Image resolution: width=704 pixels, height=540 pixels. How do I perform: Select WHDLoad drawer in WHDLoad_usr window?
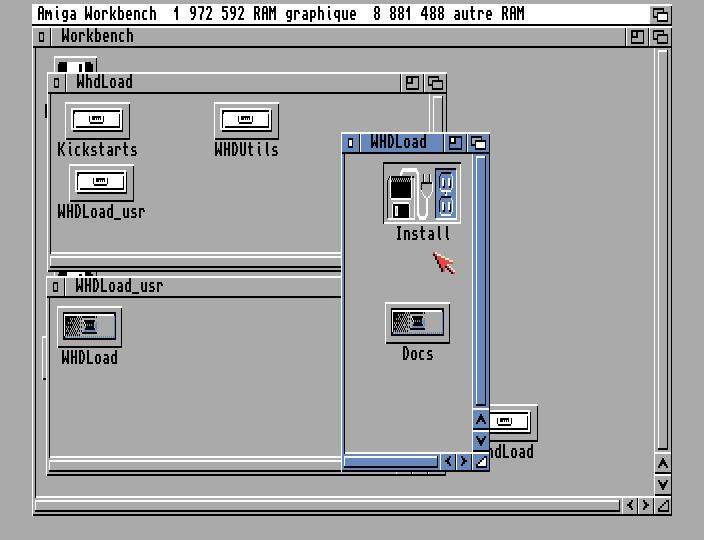[89, 327]
